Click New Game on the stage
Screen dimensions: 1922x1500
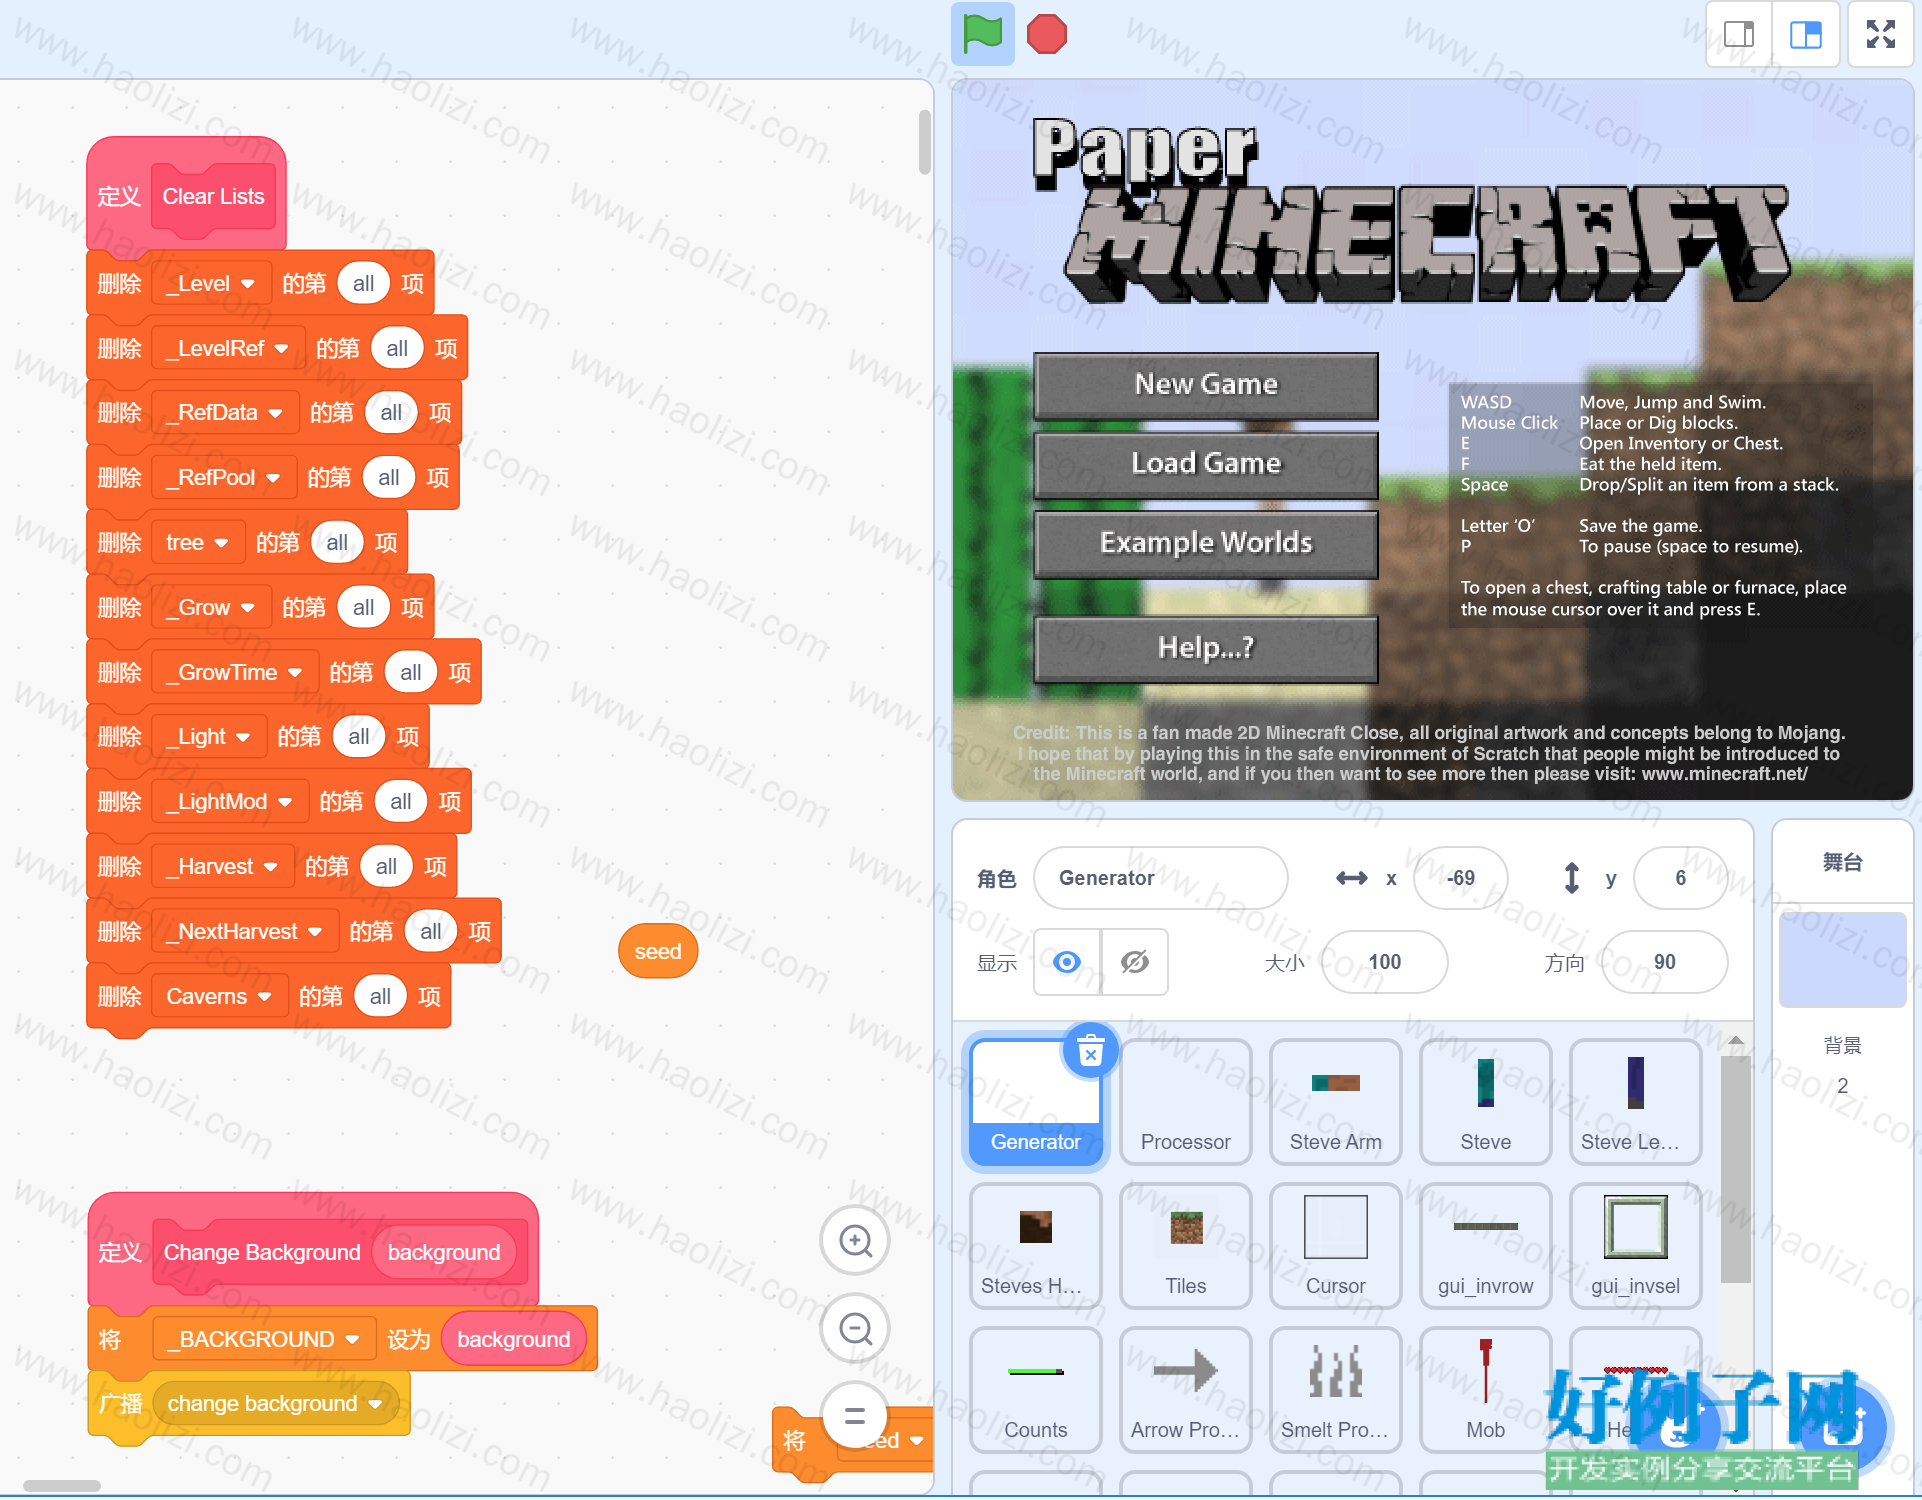coord(1206,385)
